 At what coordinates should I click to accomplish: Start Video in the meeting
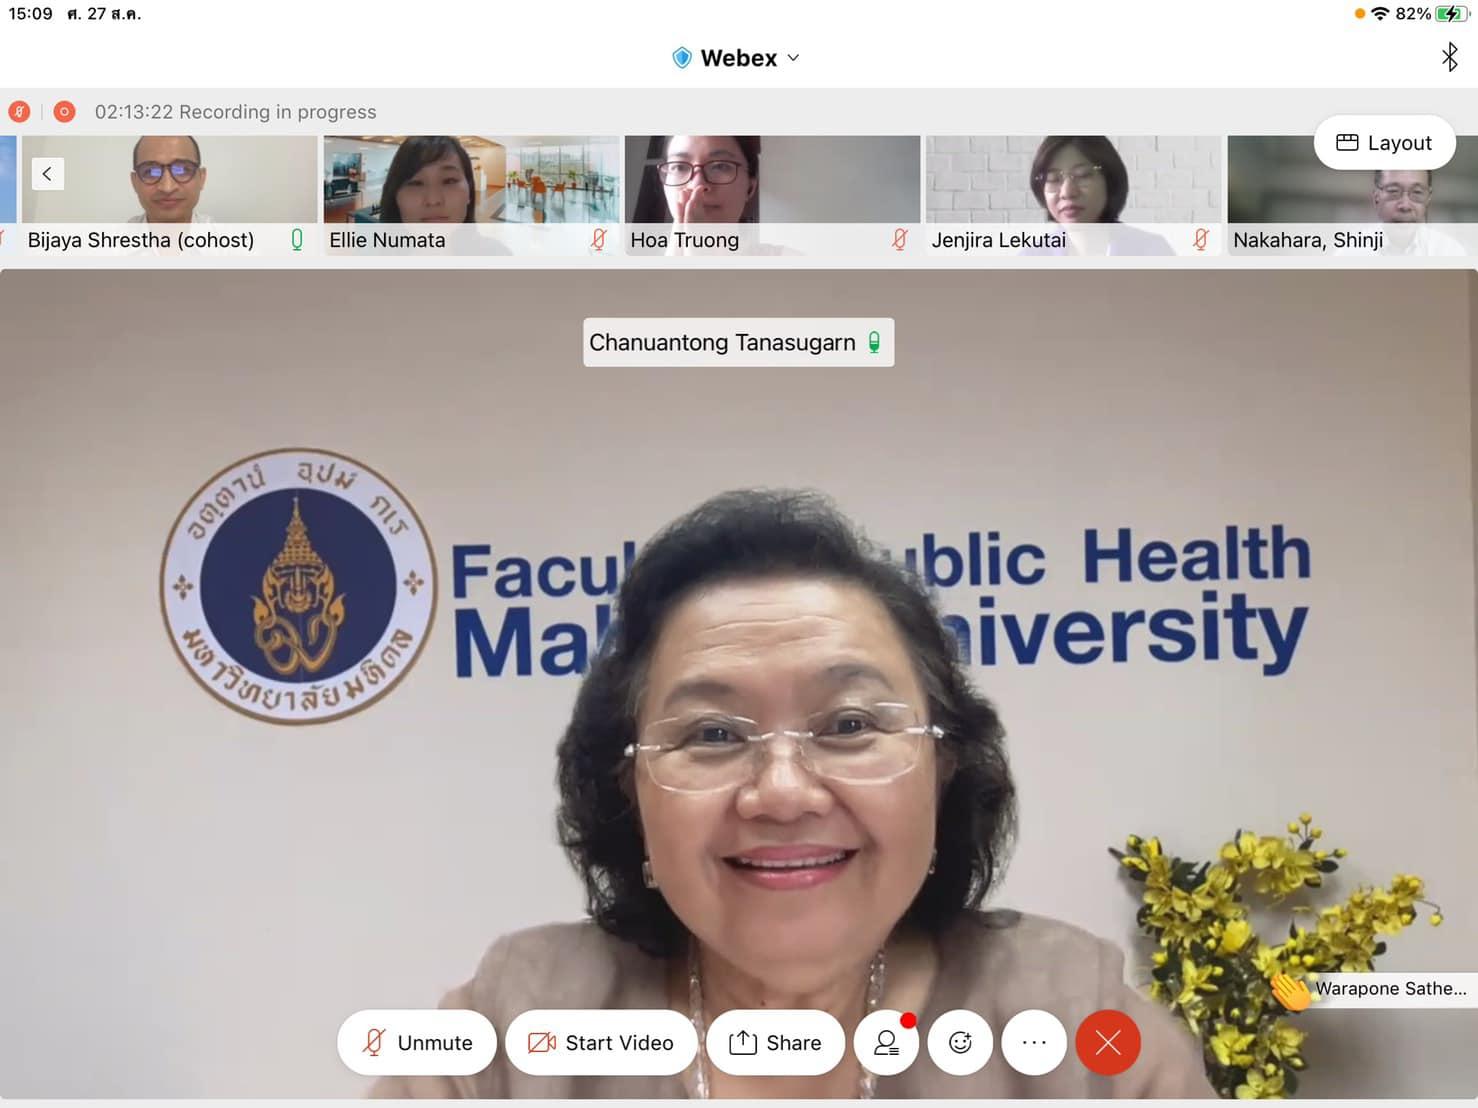pos(600,1043)
